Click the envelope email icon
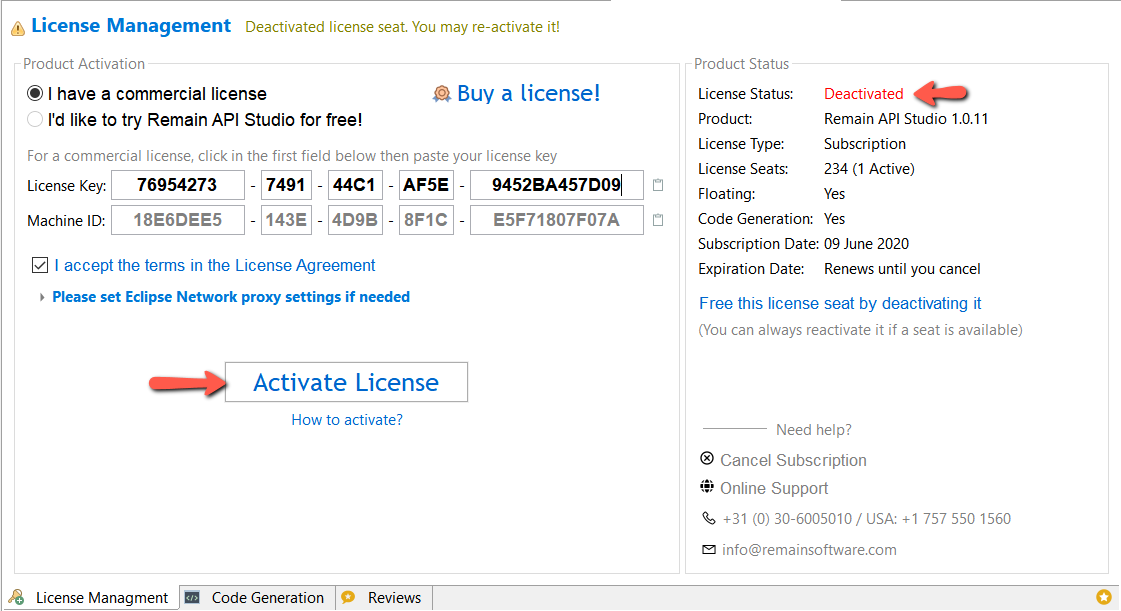 (708, 550)
